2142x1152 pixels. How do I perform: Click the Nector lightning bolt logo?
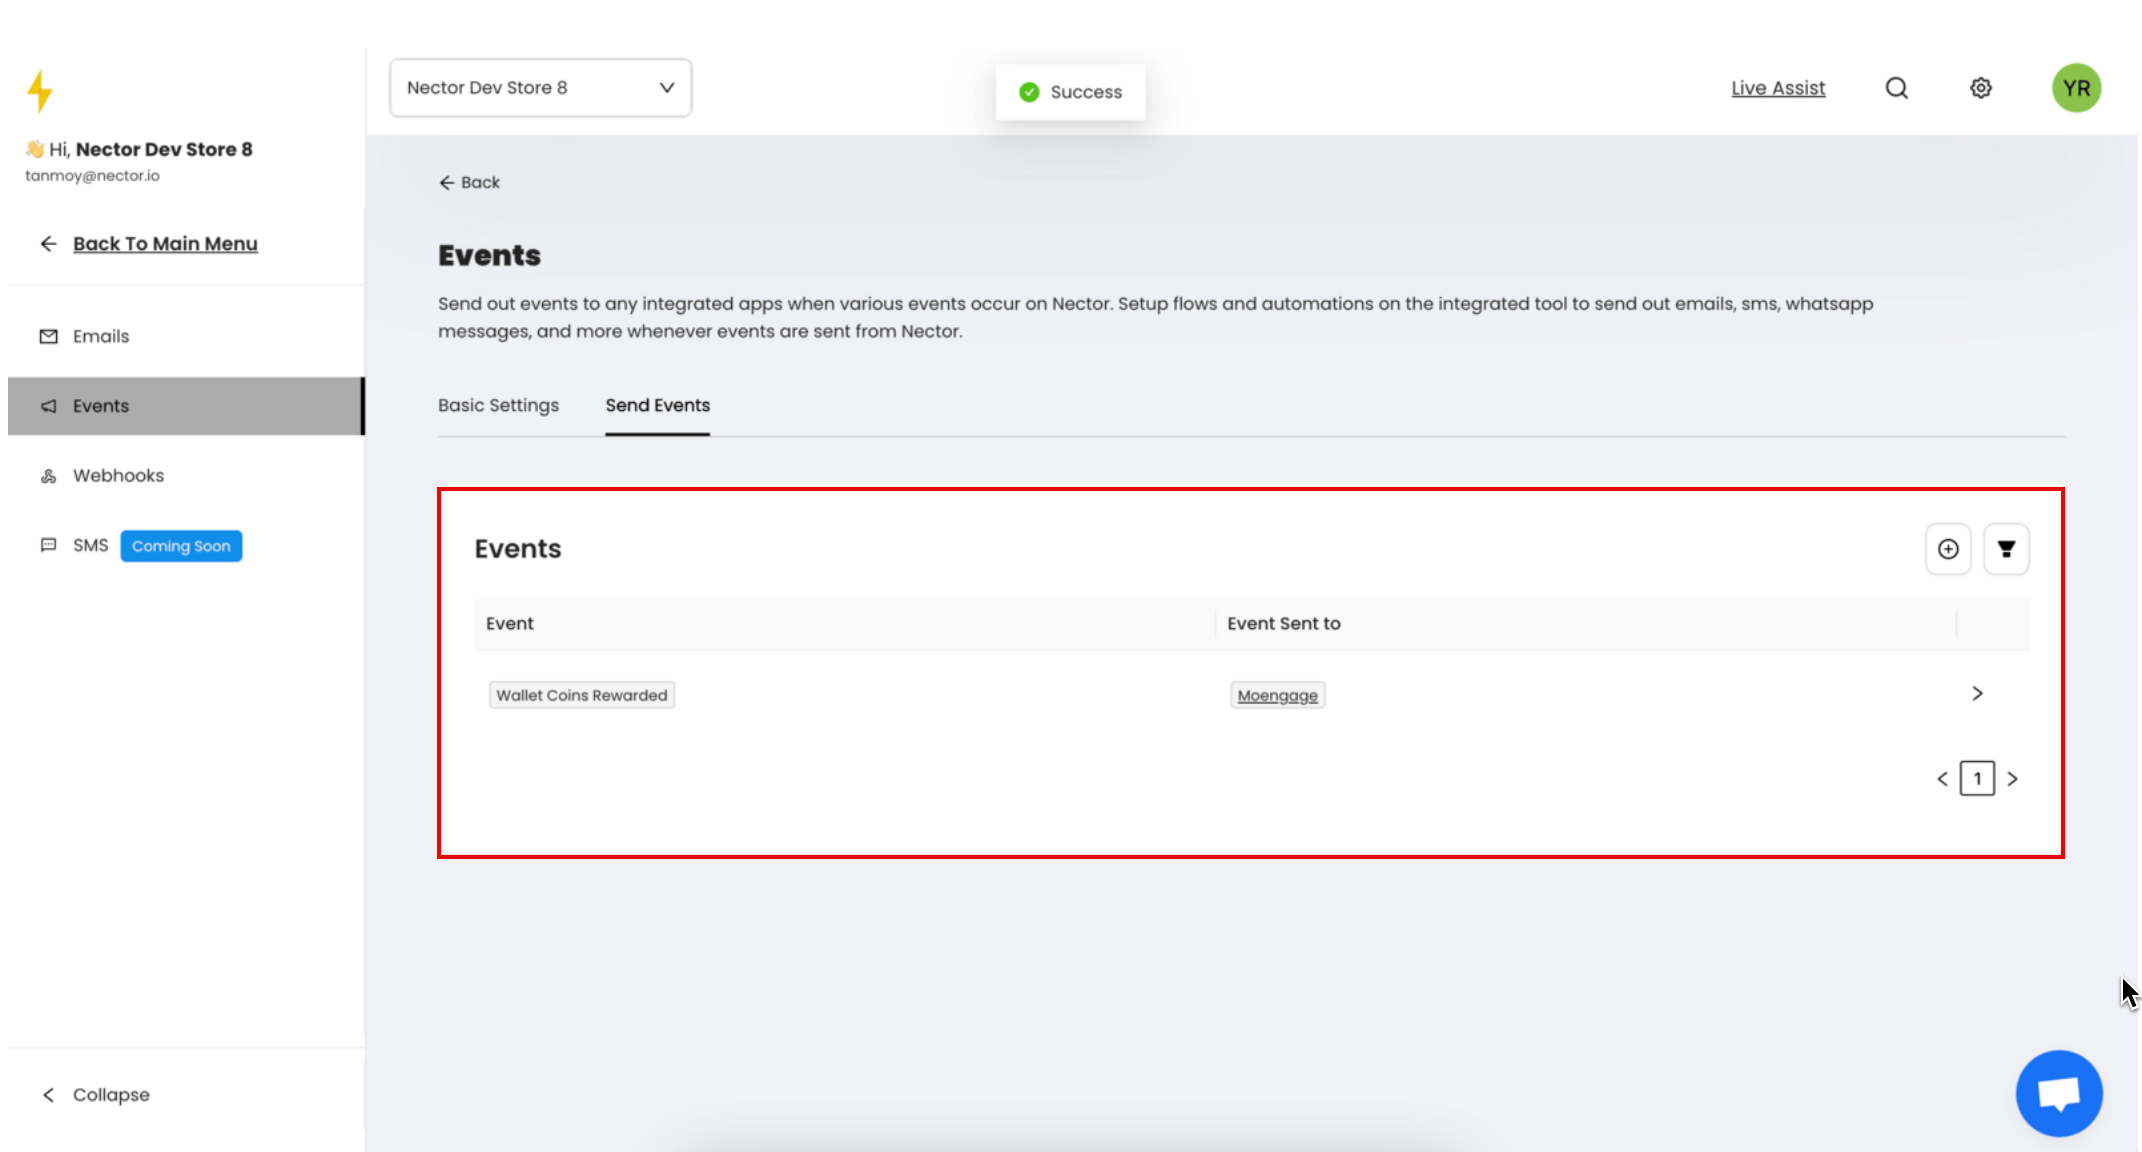click(40, 91)
